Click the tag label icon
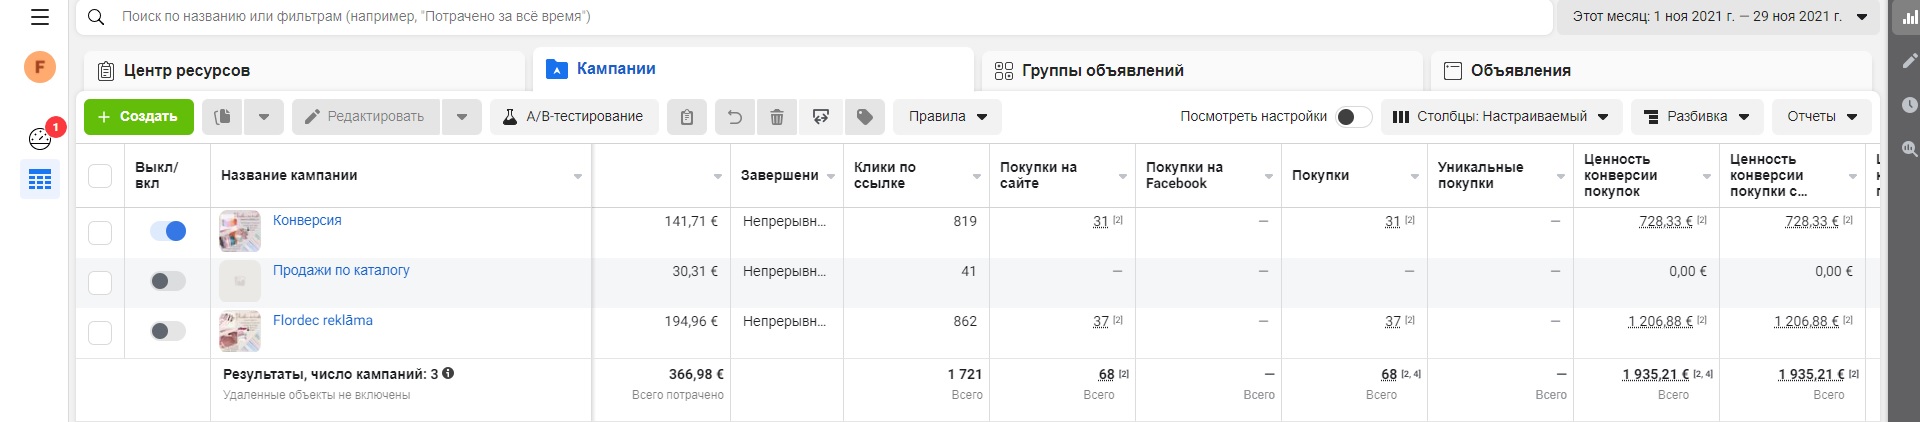The width and height of the screenshot is (1920, 422). pyautogui.click(x=865, y=117)
